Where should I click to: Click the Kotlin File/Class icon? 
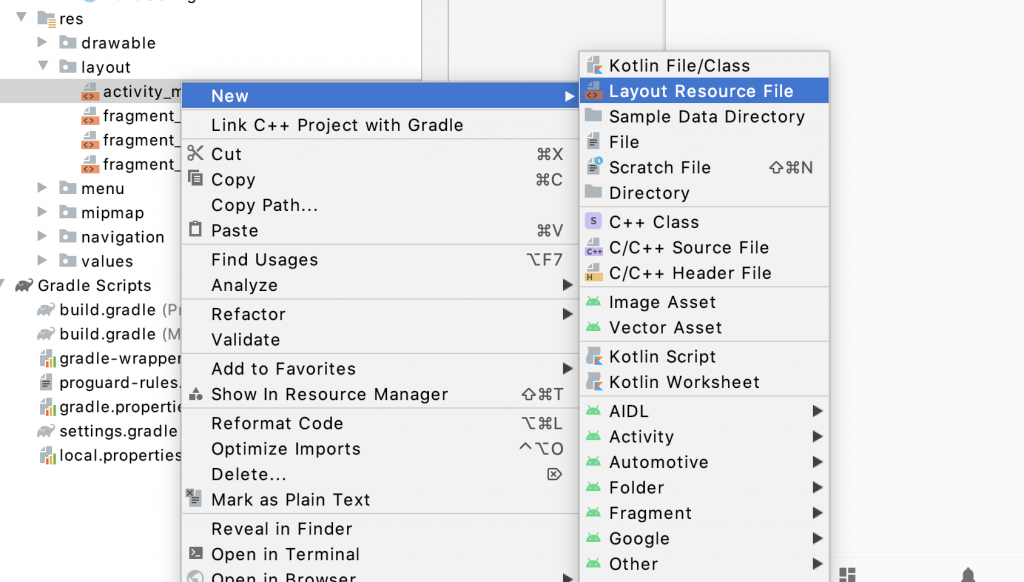click(594, 66)
